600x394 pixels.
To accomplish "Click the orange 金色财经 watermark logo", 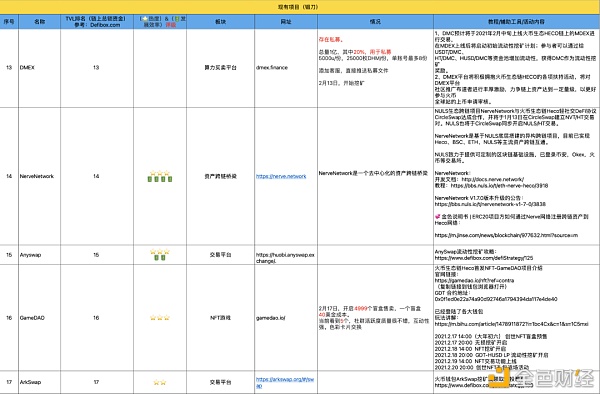I will (x=543, y=378).
